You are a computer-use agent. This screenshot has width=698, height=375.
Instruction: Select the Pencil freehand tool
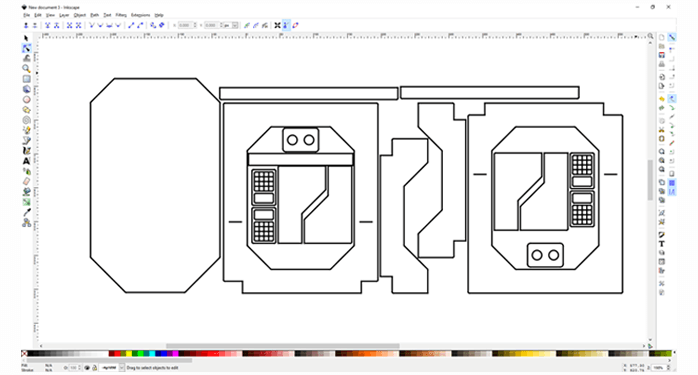click(x=26, y=130)
